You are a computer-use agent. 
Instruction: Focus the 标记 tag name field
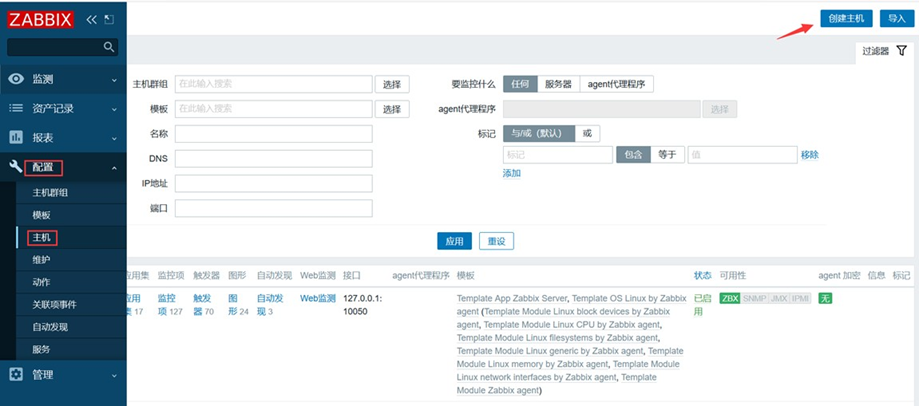click(x=558, y=155)
